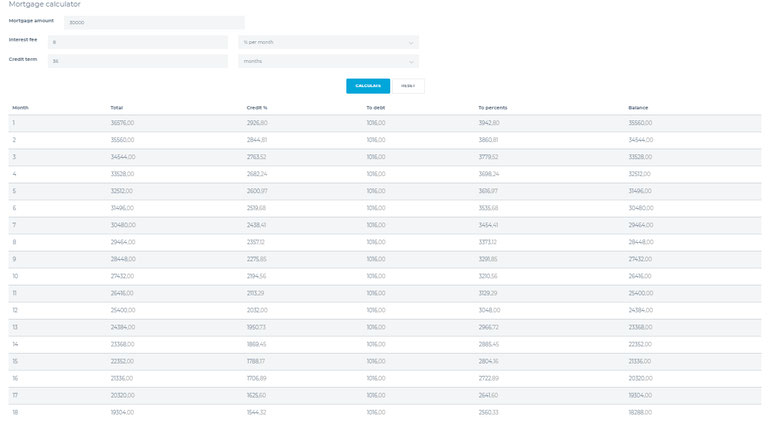The image size is (768, 421).
Task: Click month number 13 in the table
Action: pyautogui.click(x=15, y=327)
